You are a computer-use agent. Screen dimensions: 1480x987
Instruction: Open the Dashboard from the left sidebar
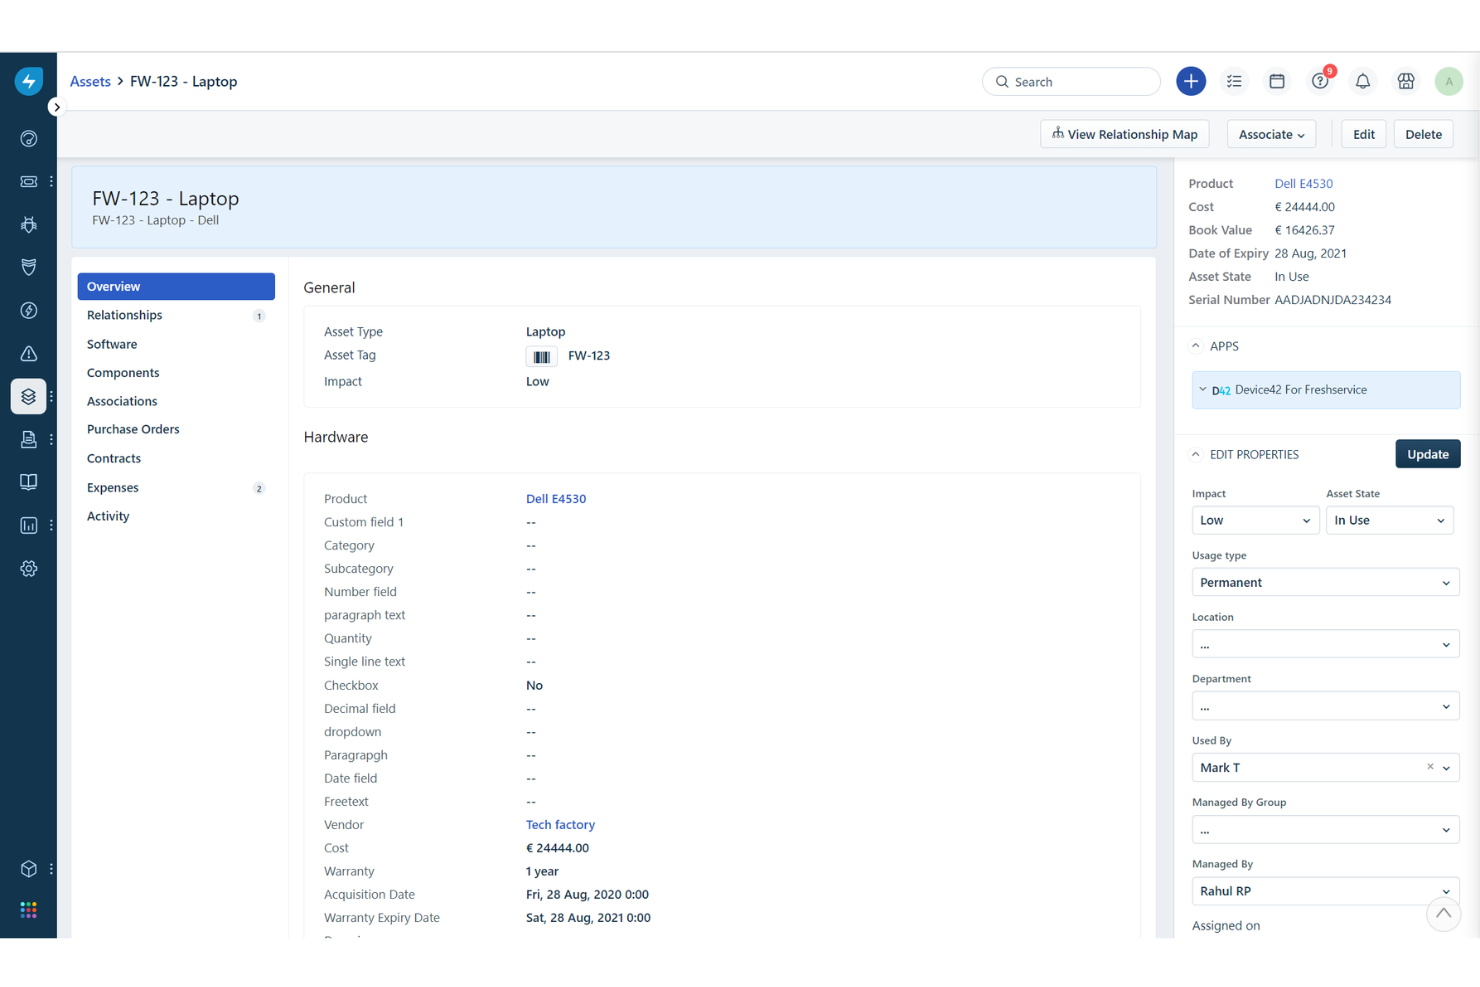point(28,139)
